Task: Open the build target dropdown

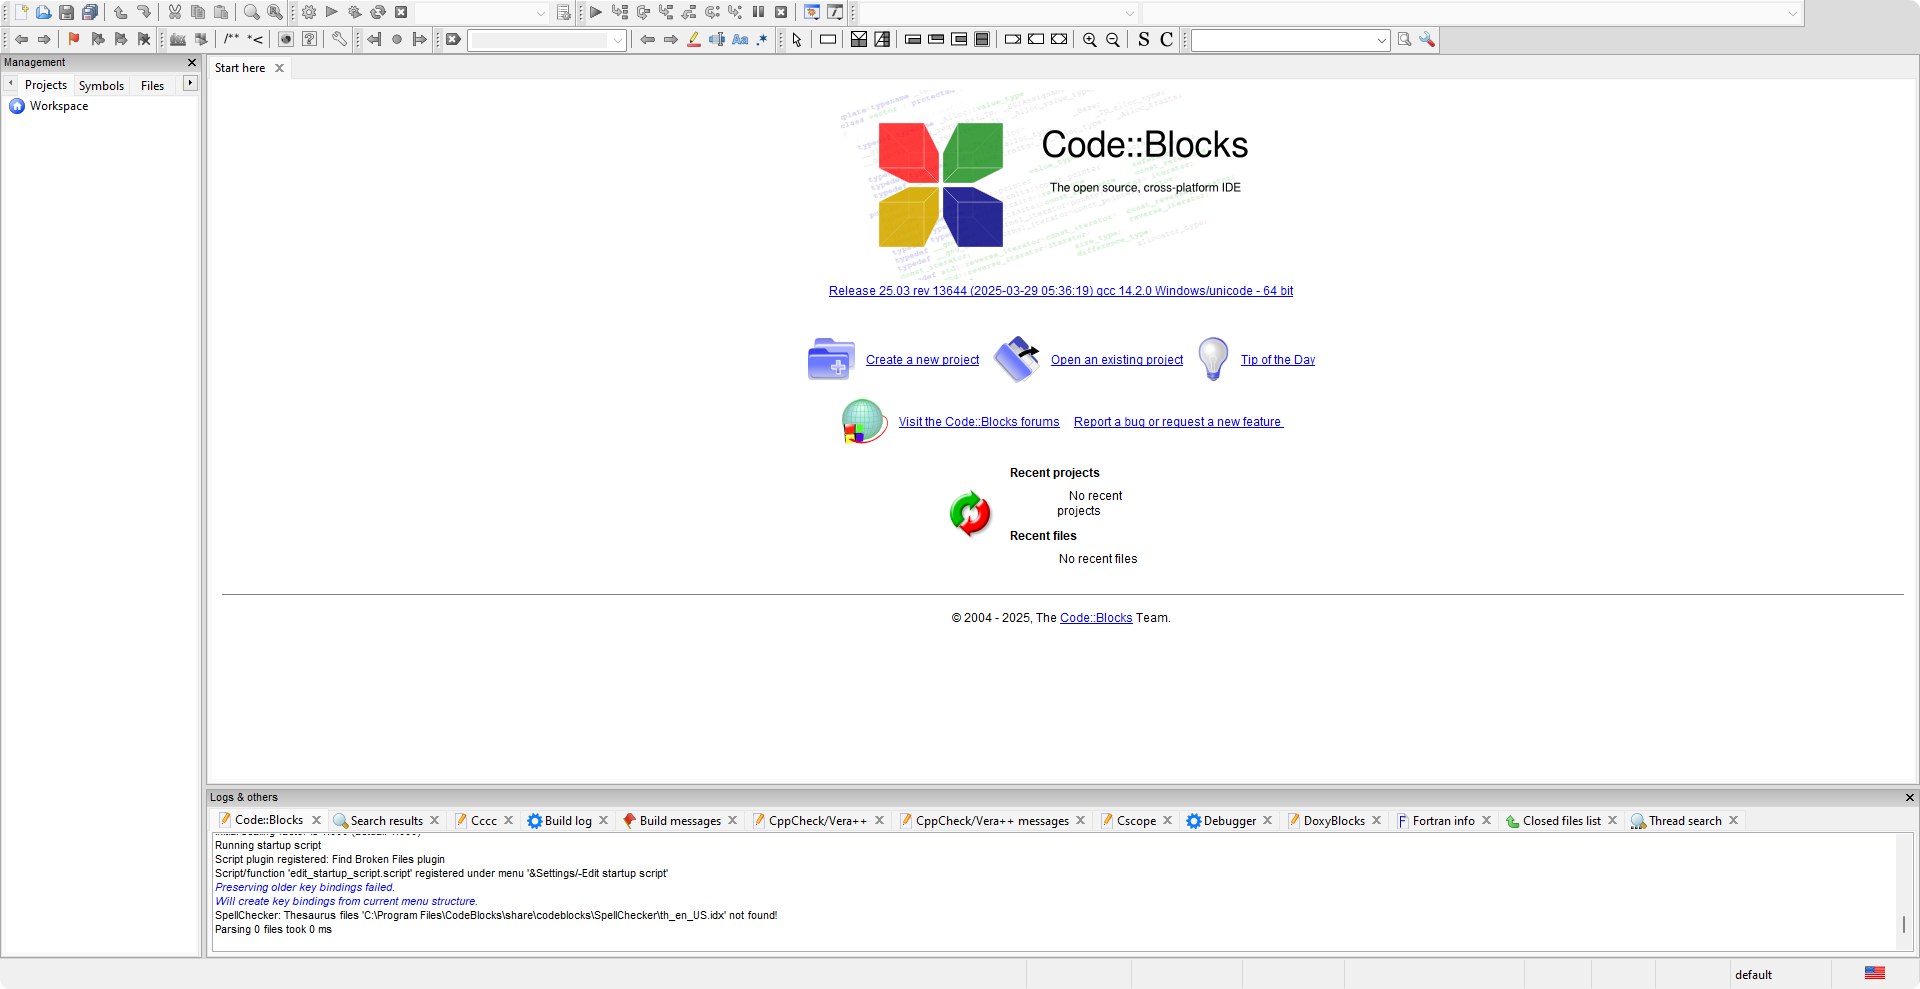Action: [x=541, y=13]
